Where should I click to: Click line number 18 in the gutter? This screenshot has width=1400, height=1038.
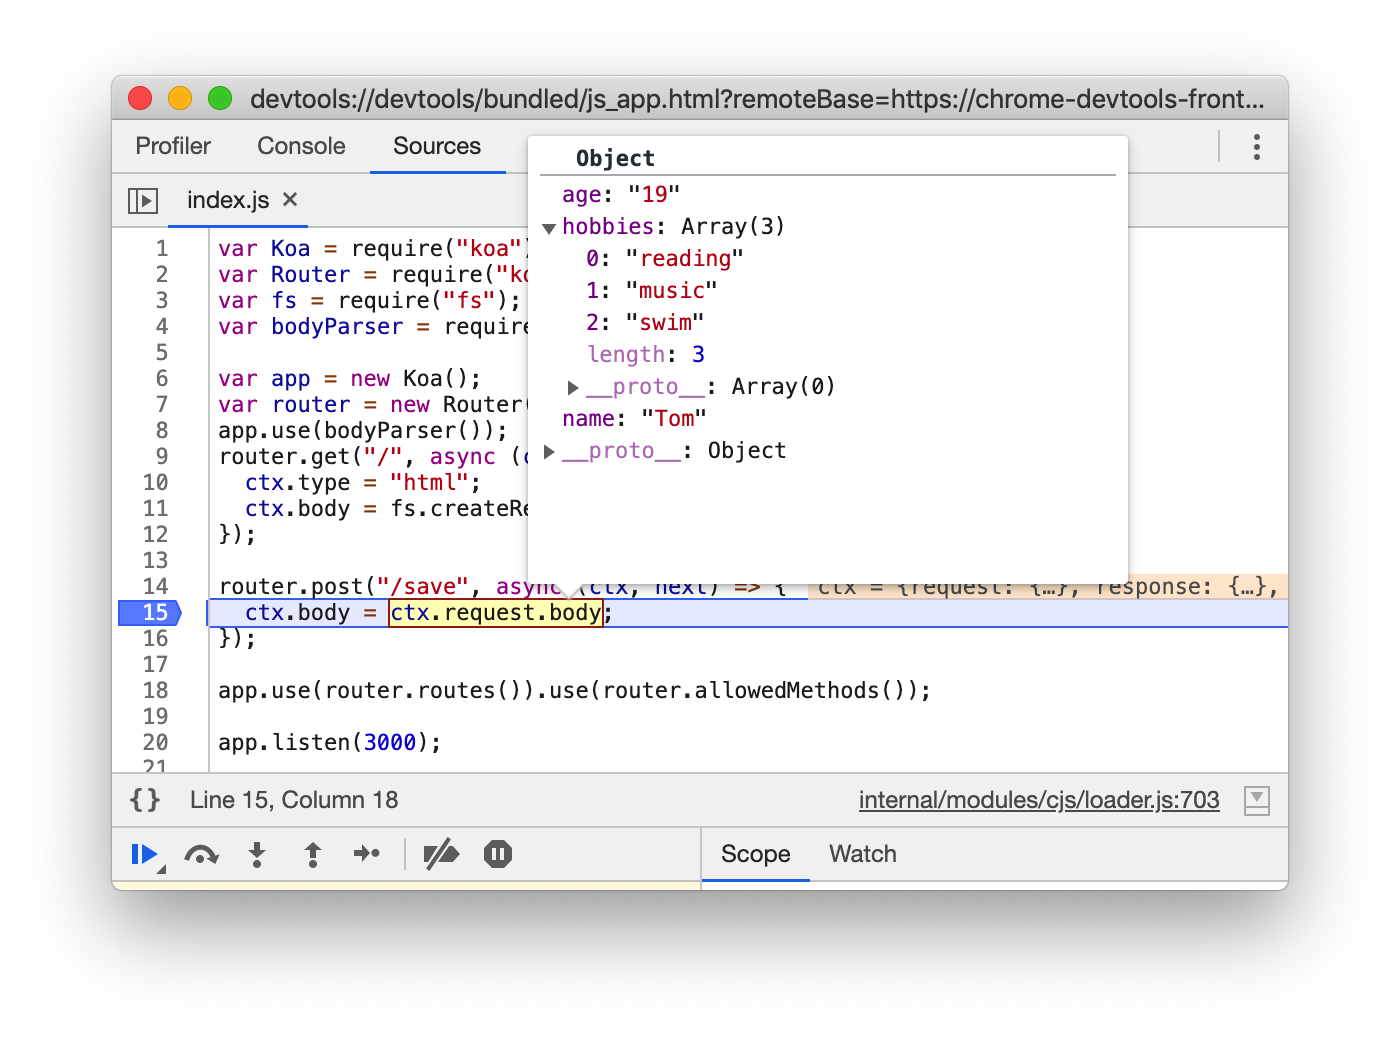155,690
